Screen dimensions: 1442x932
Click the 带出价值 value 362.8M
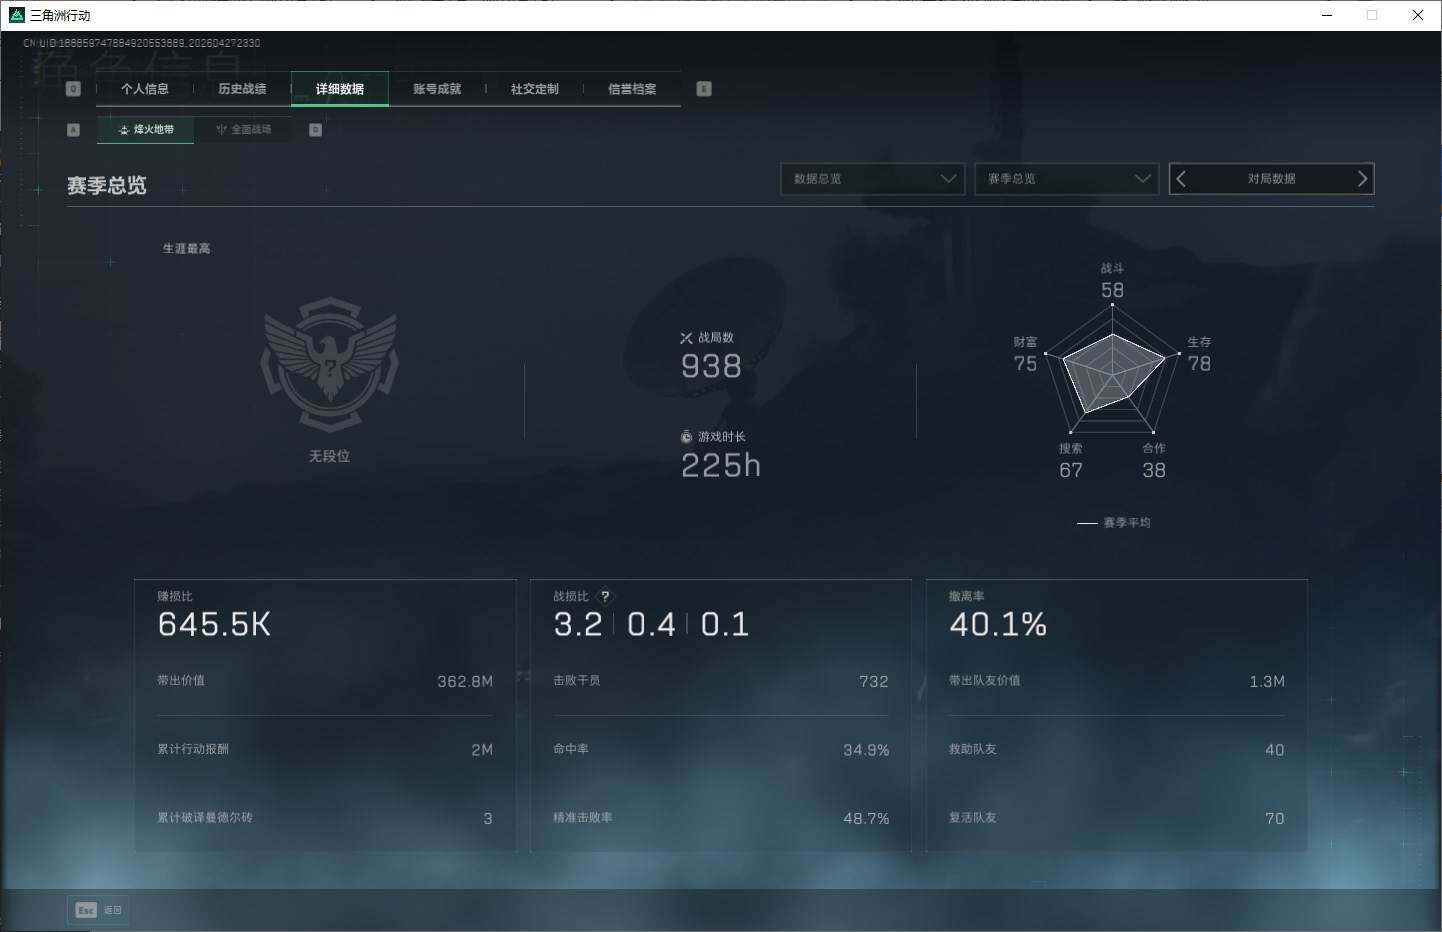465,682
